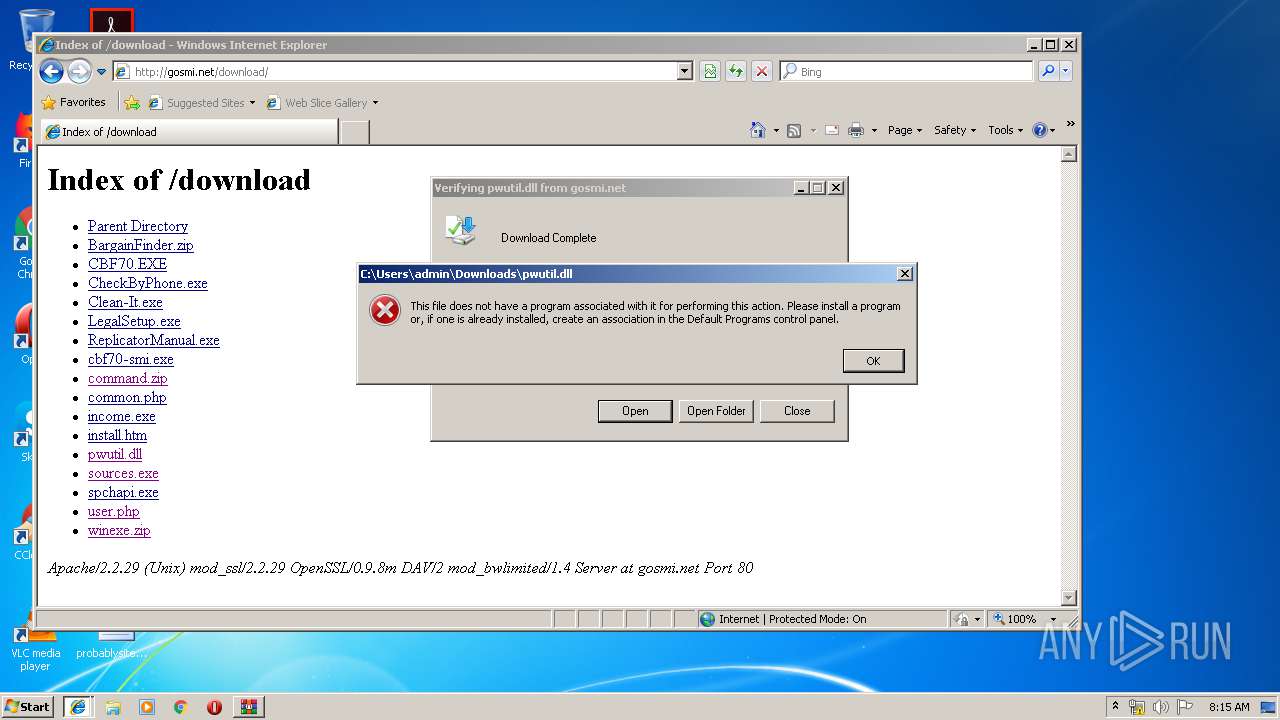1280x720 pixels.
Task: Click the Read Mail icon
Action: (831, 130)
